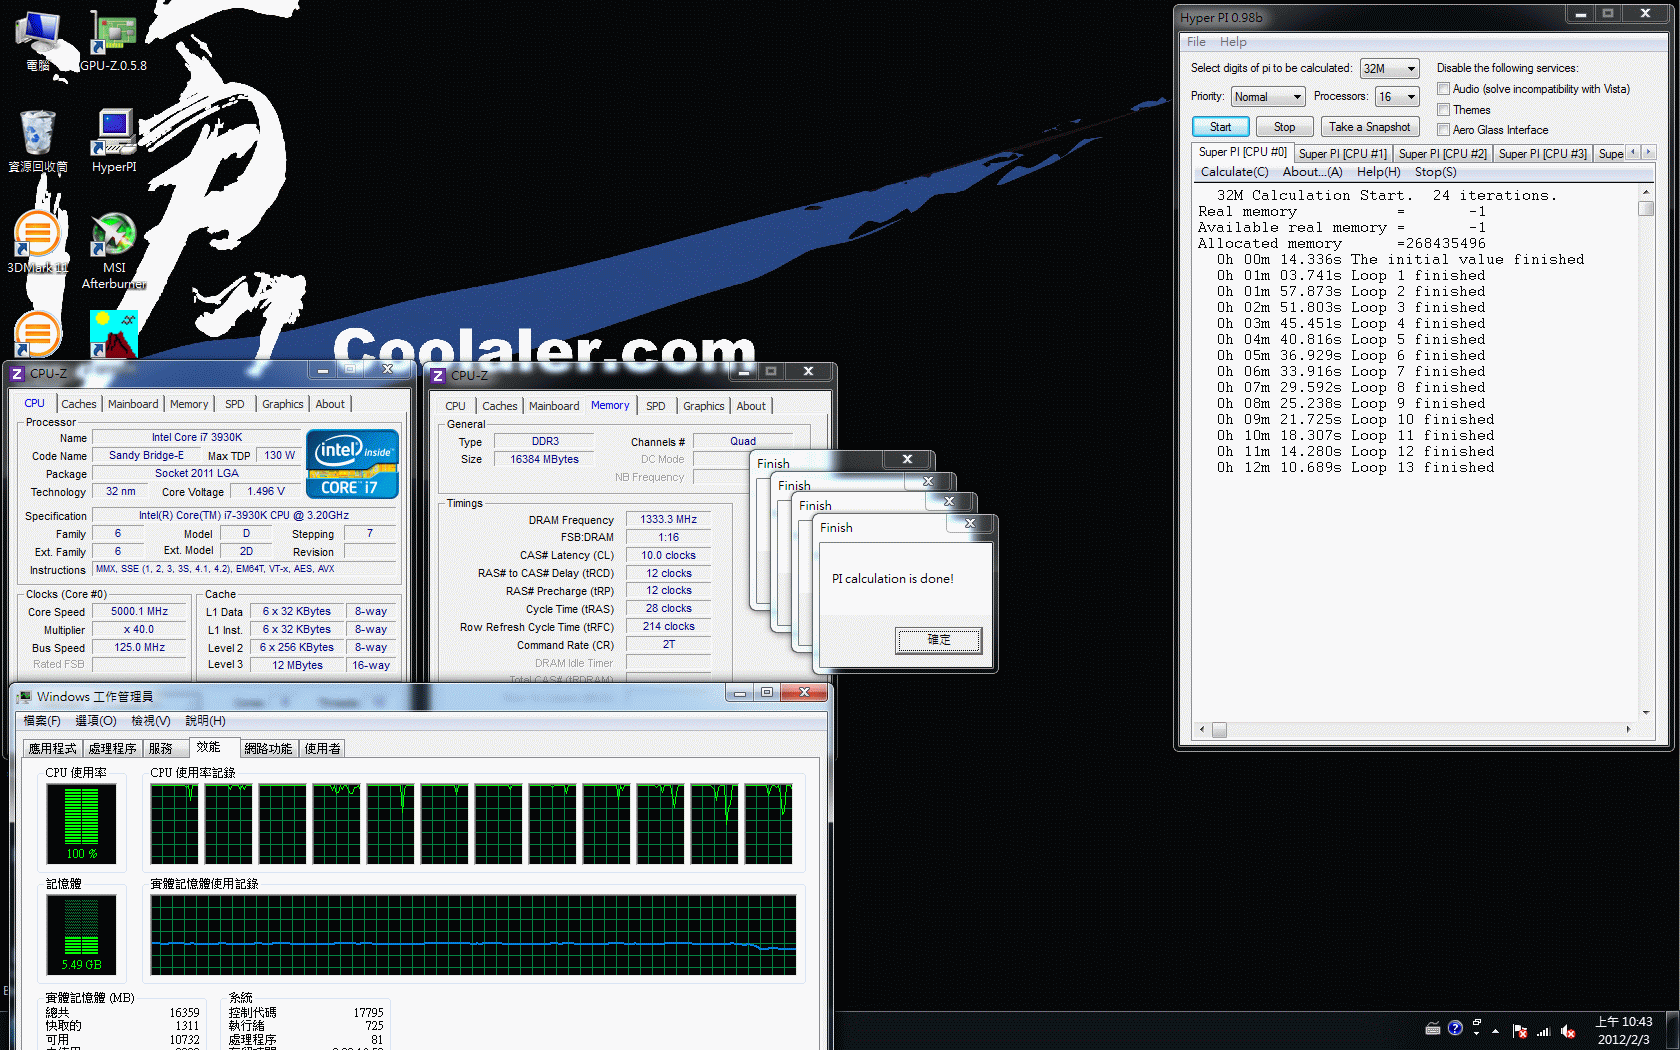The height and width of the screenshot is (1050, 1680).
Task: Open the GPU-Z.0.5.8 desktop shortcut
Action: pyautogui.click(x=113, y=40)
